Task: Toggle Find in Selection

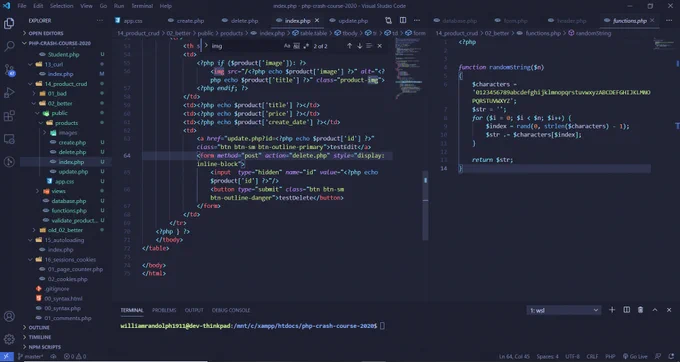Action: (x=369, y=46)
